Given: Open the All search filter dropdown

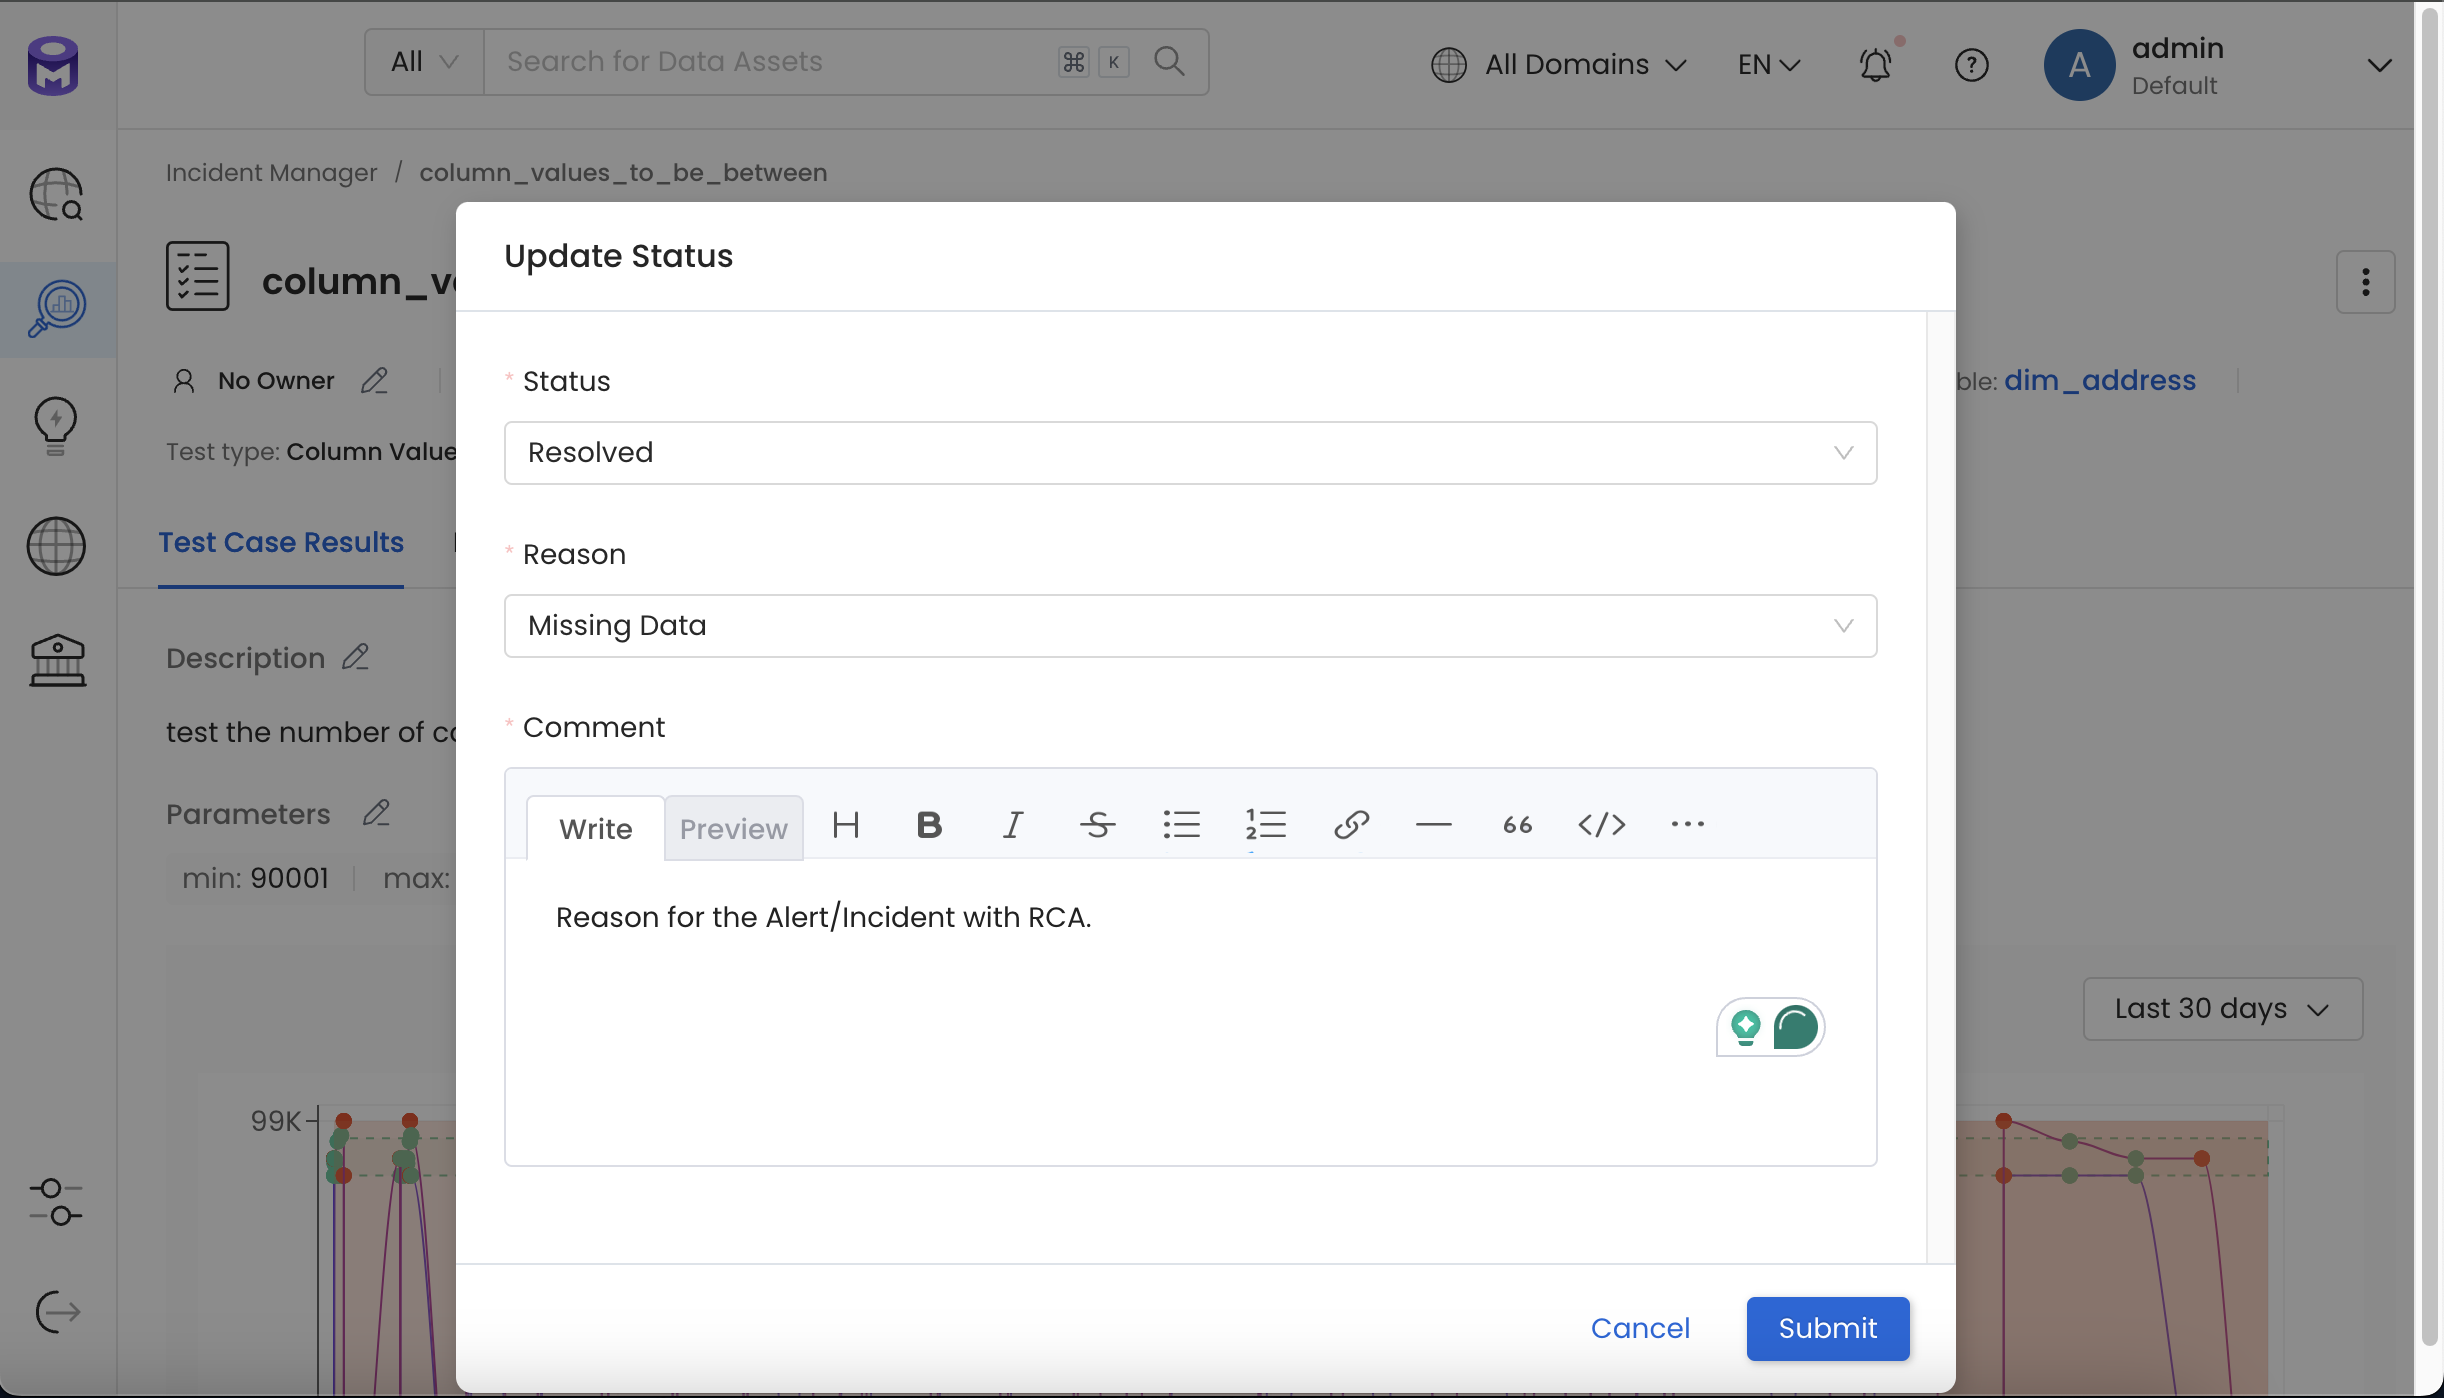Looking at the screenshot, I should pos(424,62).
